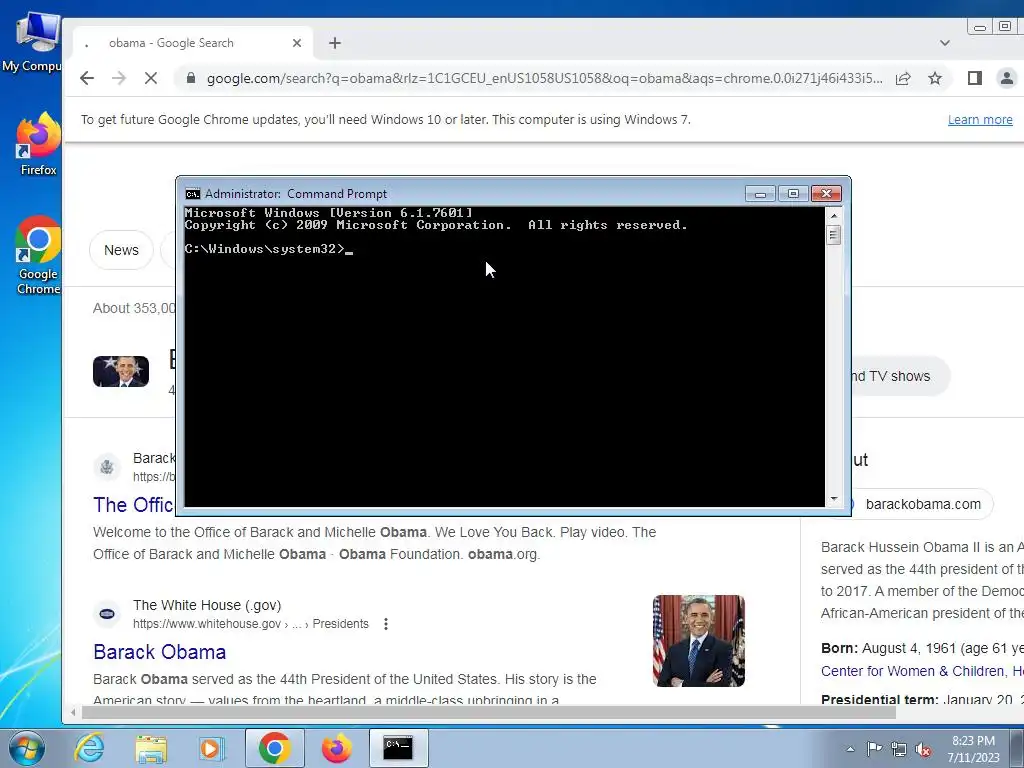Visit the barackobama.com chip link

(x=923, y=504)
